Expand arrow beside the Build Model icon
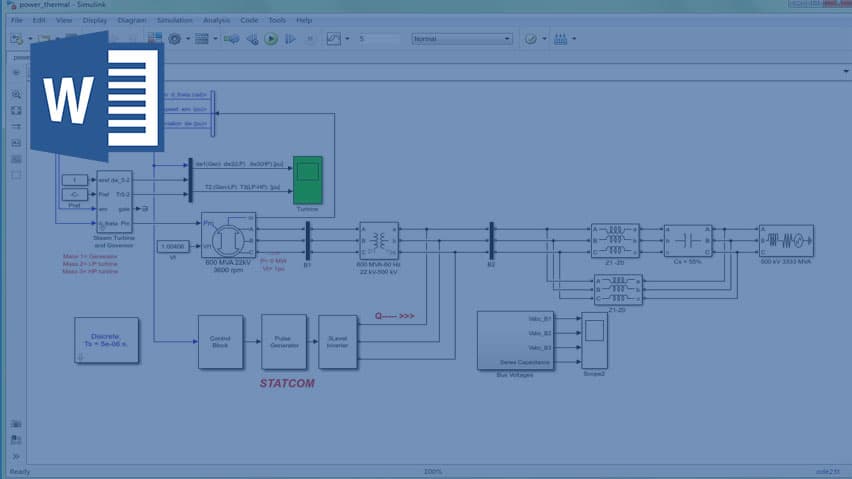The width and height of the screenshot is (852, 479). point(574,39)
